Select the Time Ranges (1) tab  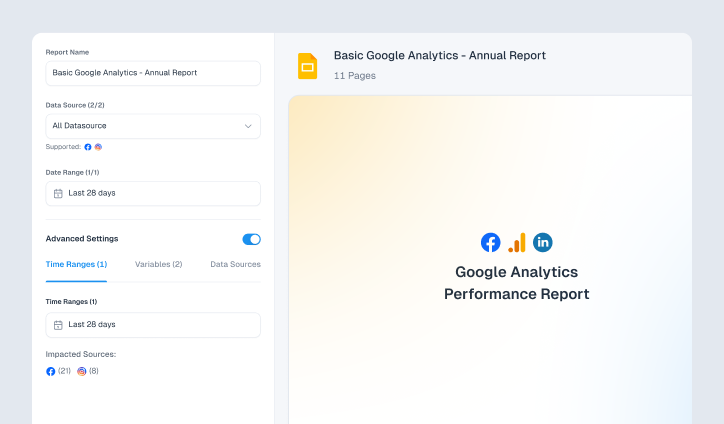tap(76, 264)
